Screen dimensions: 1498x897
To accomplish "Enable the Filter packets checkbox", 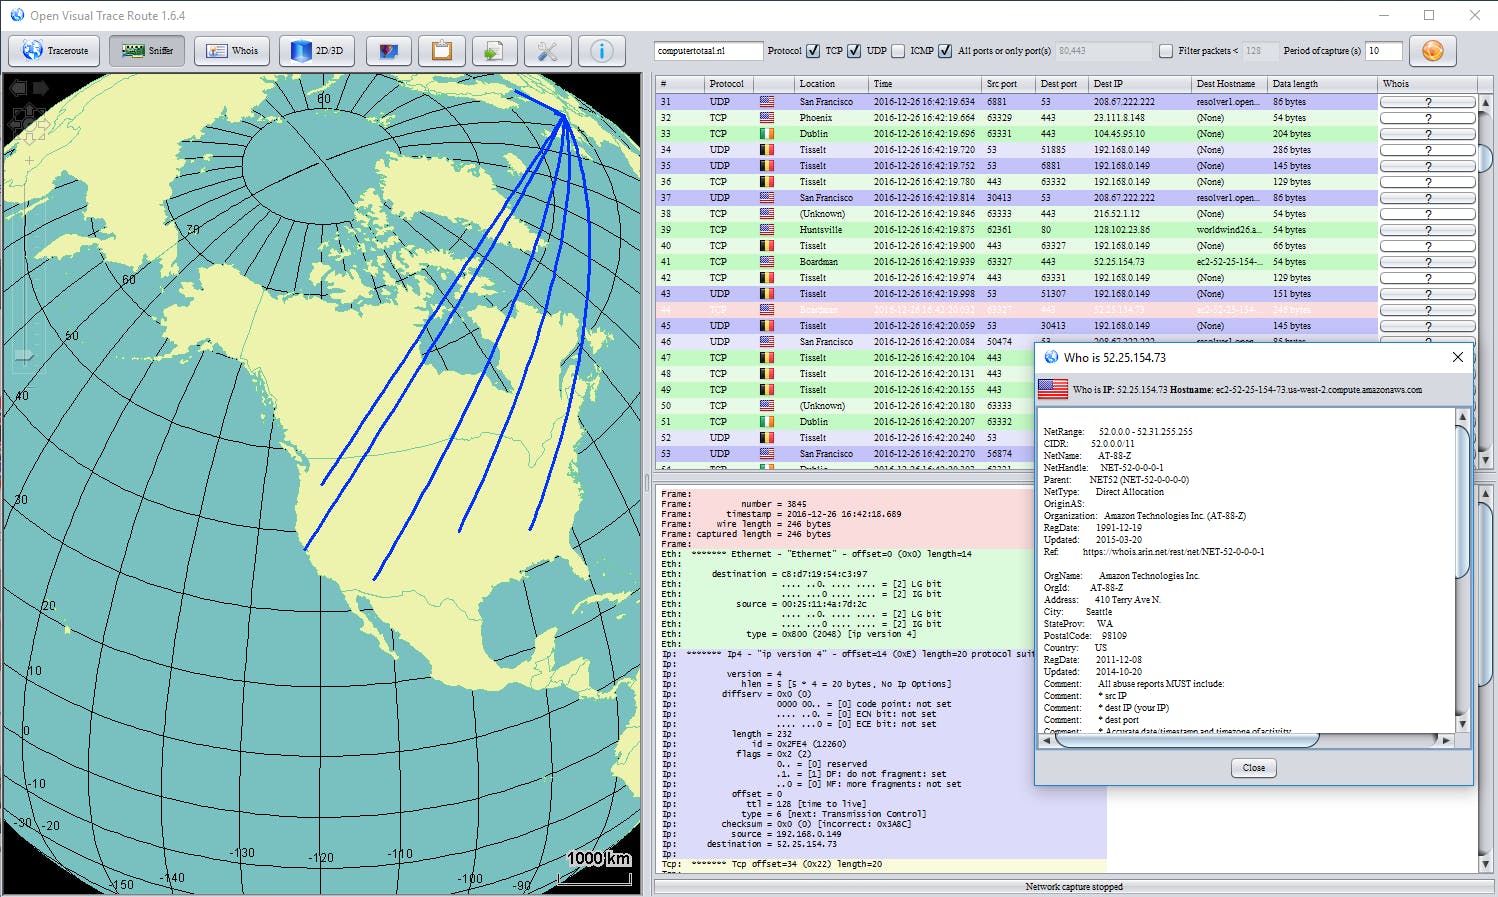I will pos(1166,51).
